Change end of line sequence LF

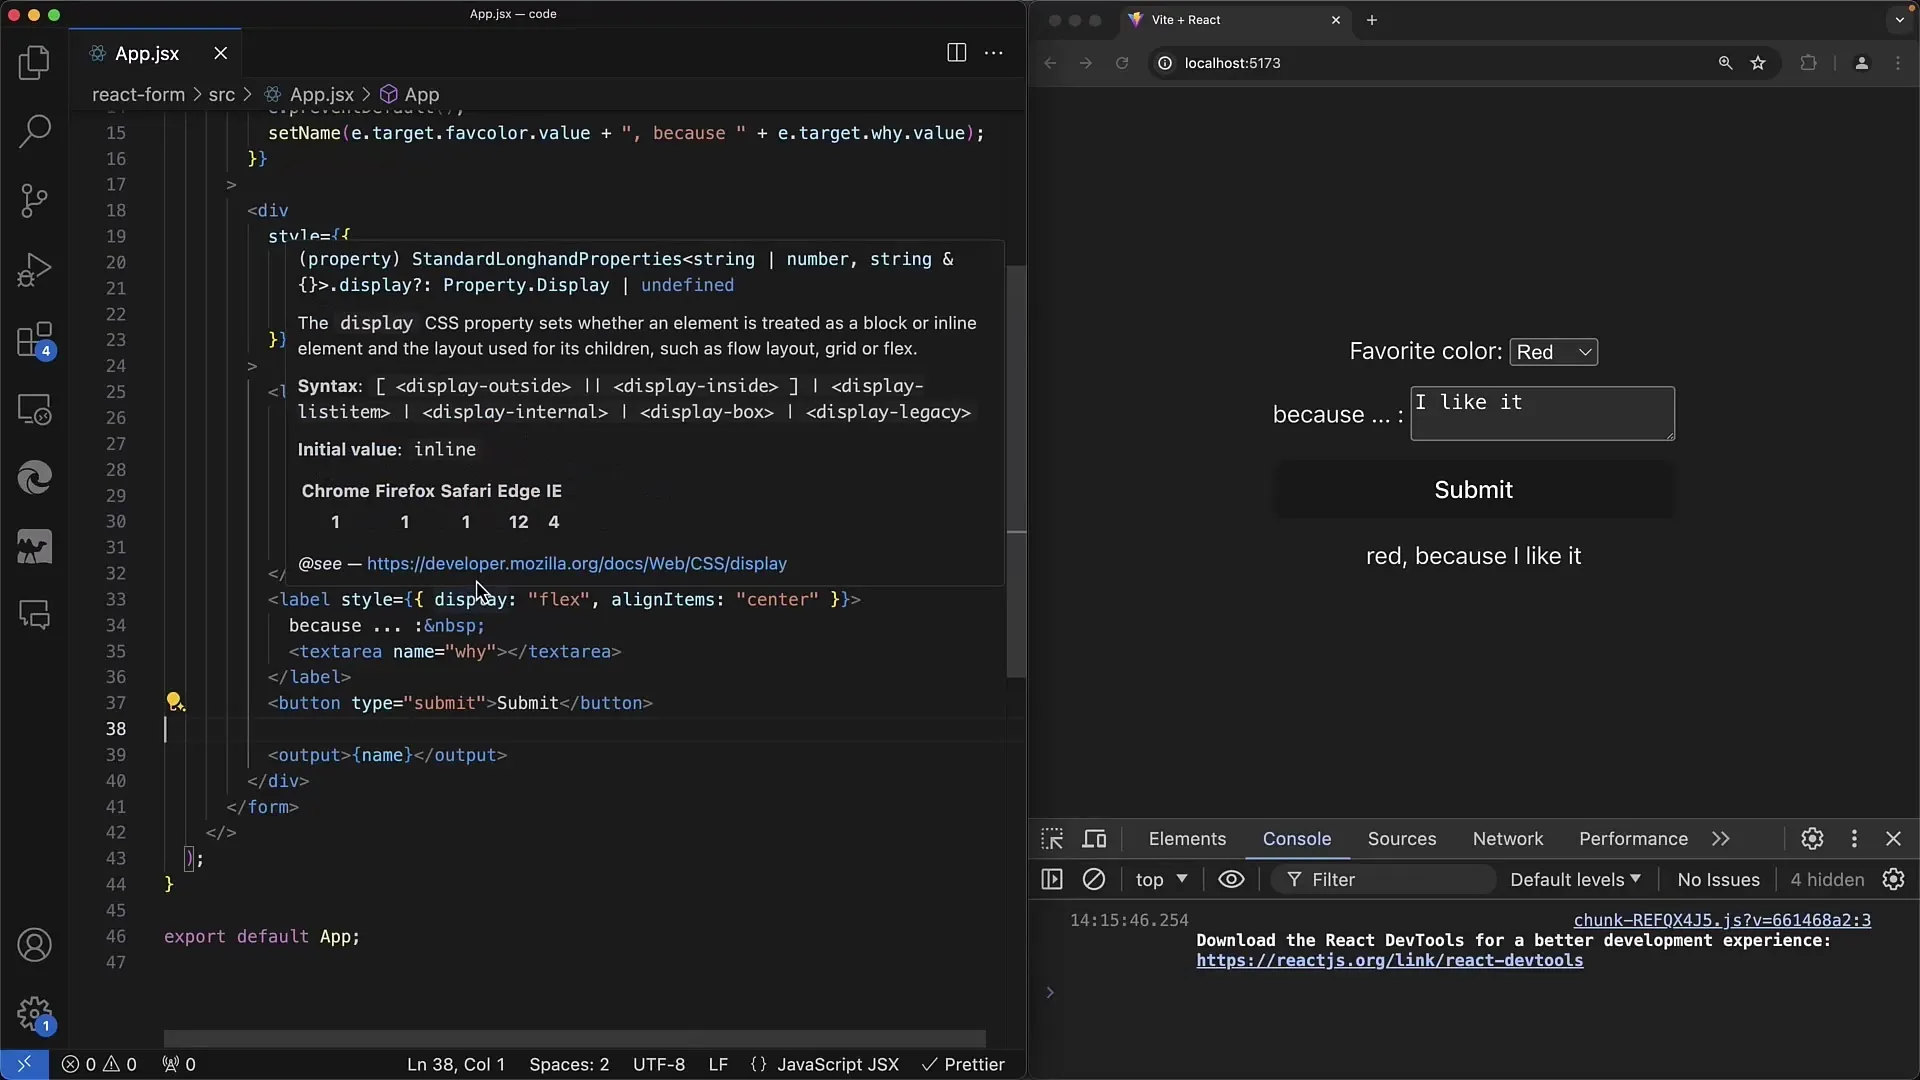tap(718, 1064)
